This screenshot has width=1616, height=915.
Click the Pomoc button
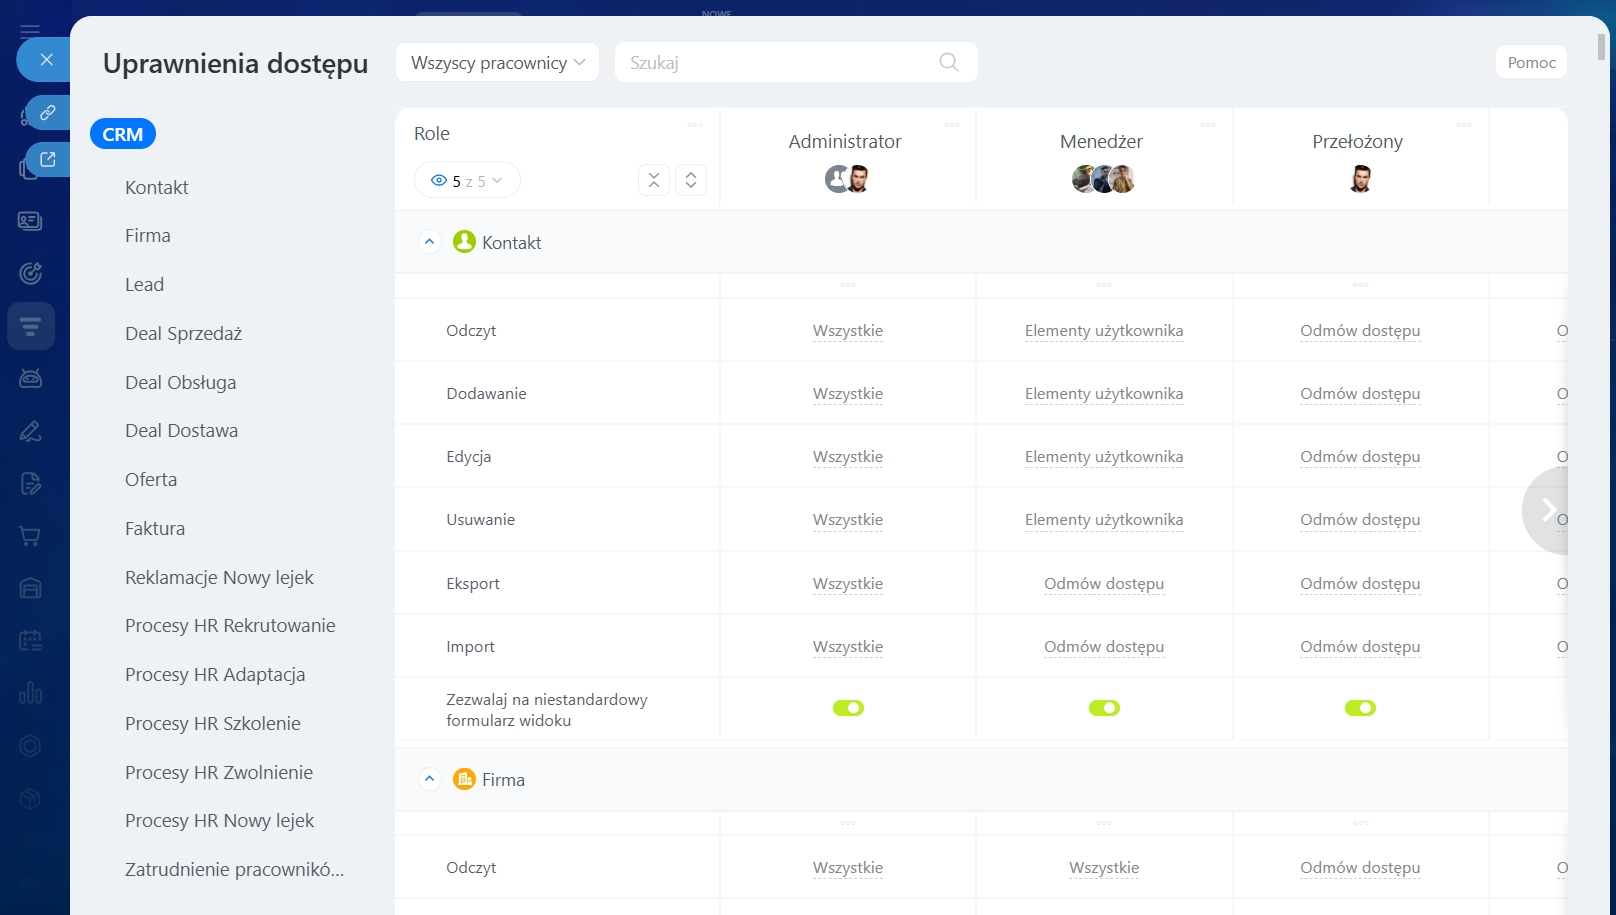click(1530, 62)
